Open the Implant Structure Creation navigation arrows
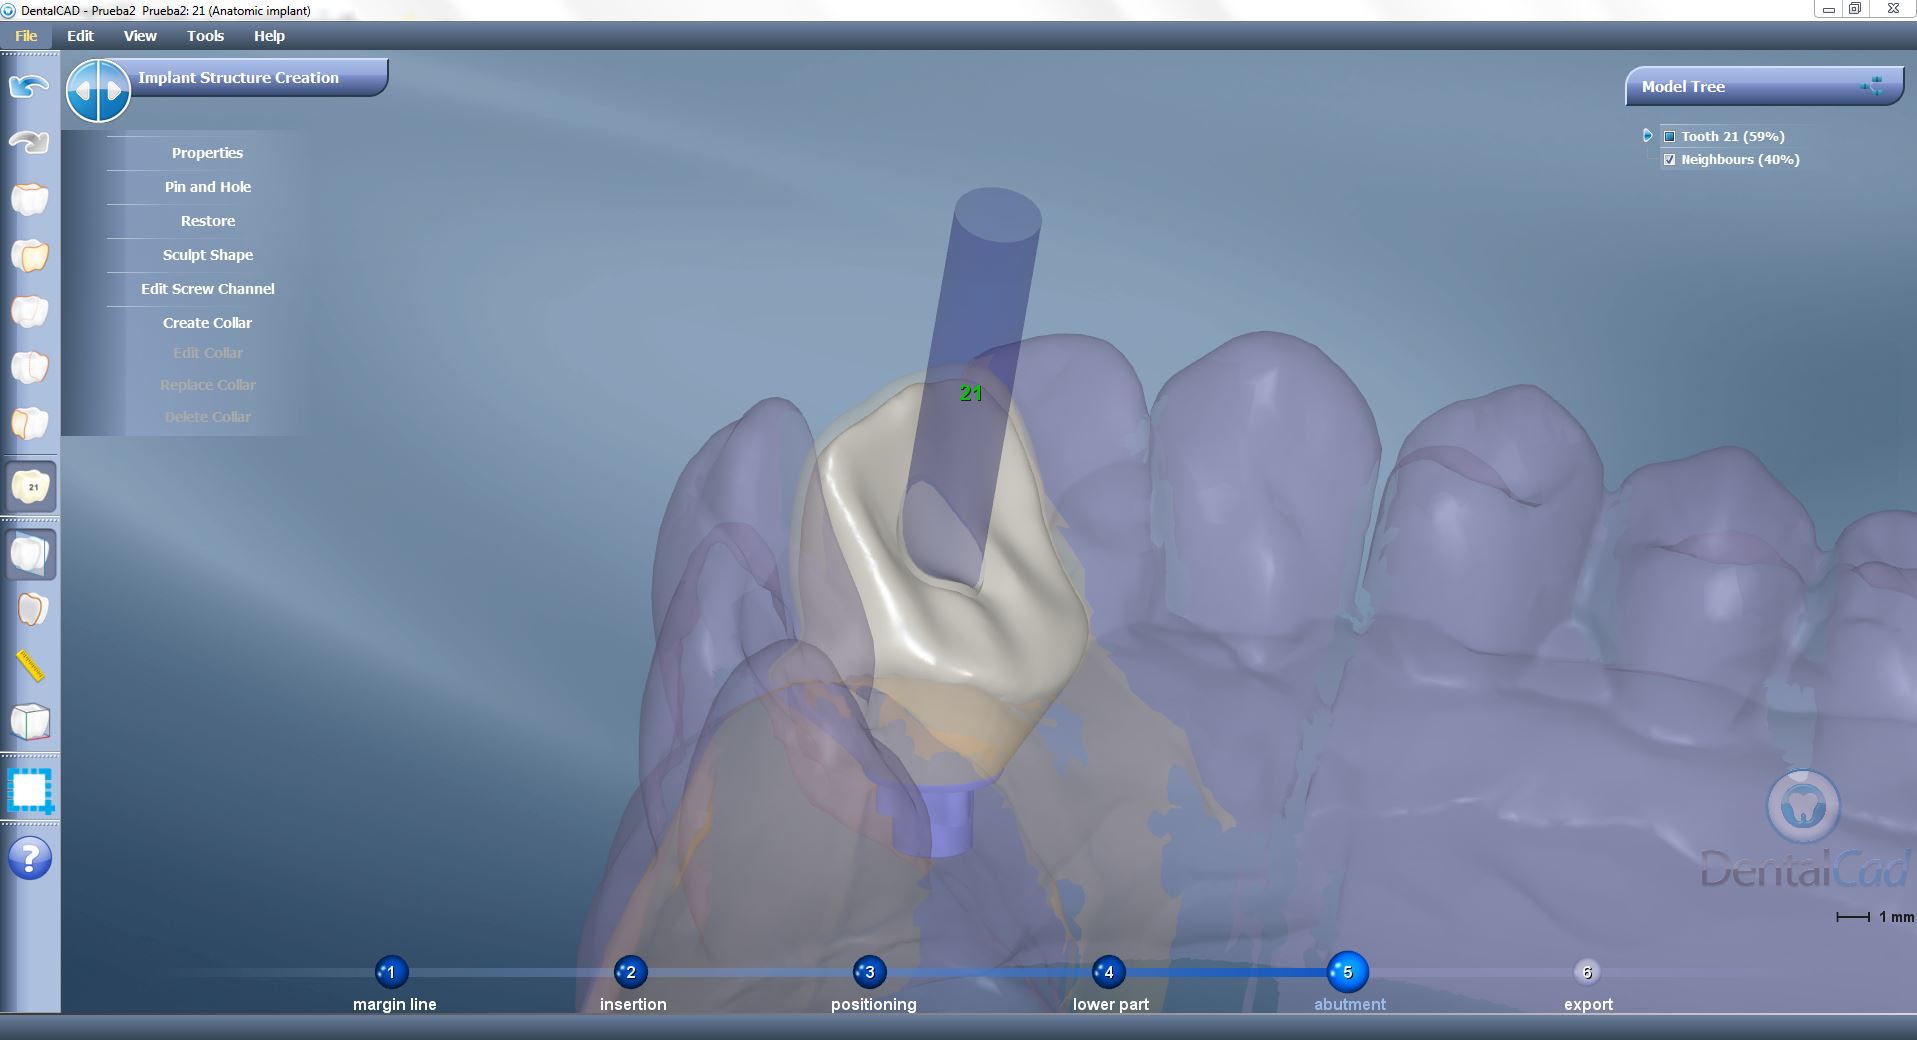This screenshot has height=1040, width=1917. [x=99, y=90]
